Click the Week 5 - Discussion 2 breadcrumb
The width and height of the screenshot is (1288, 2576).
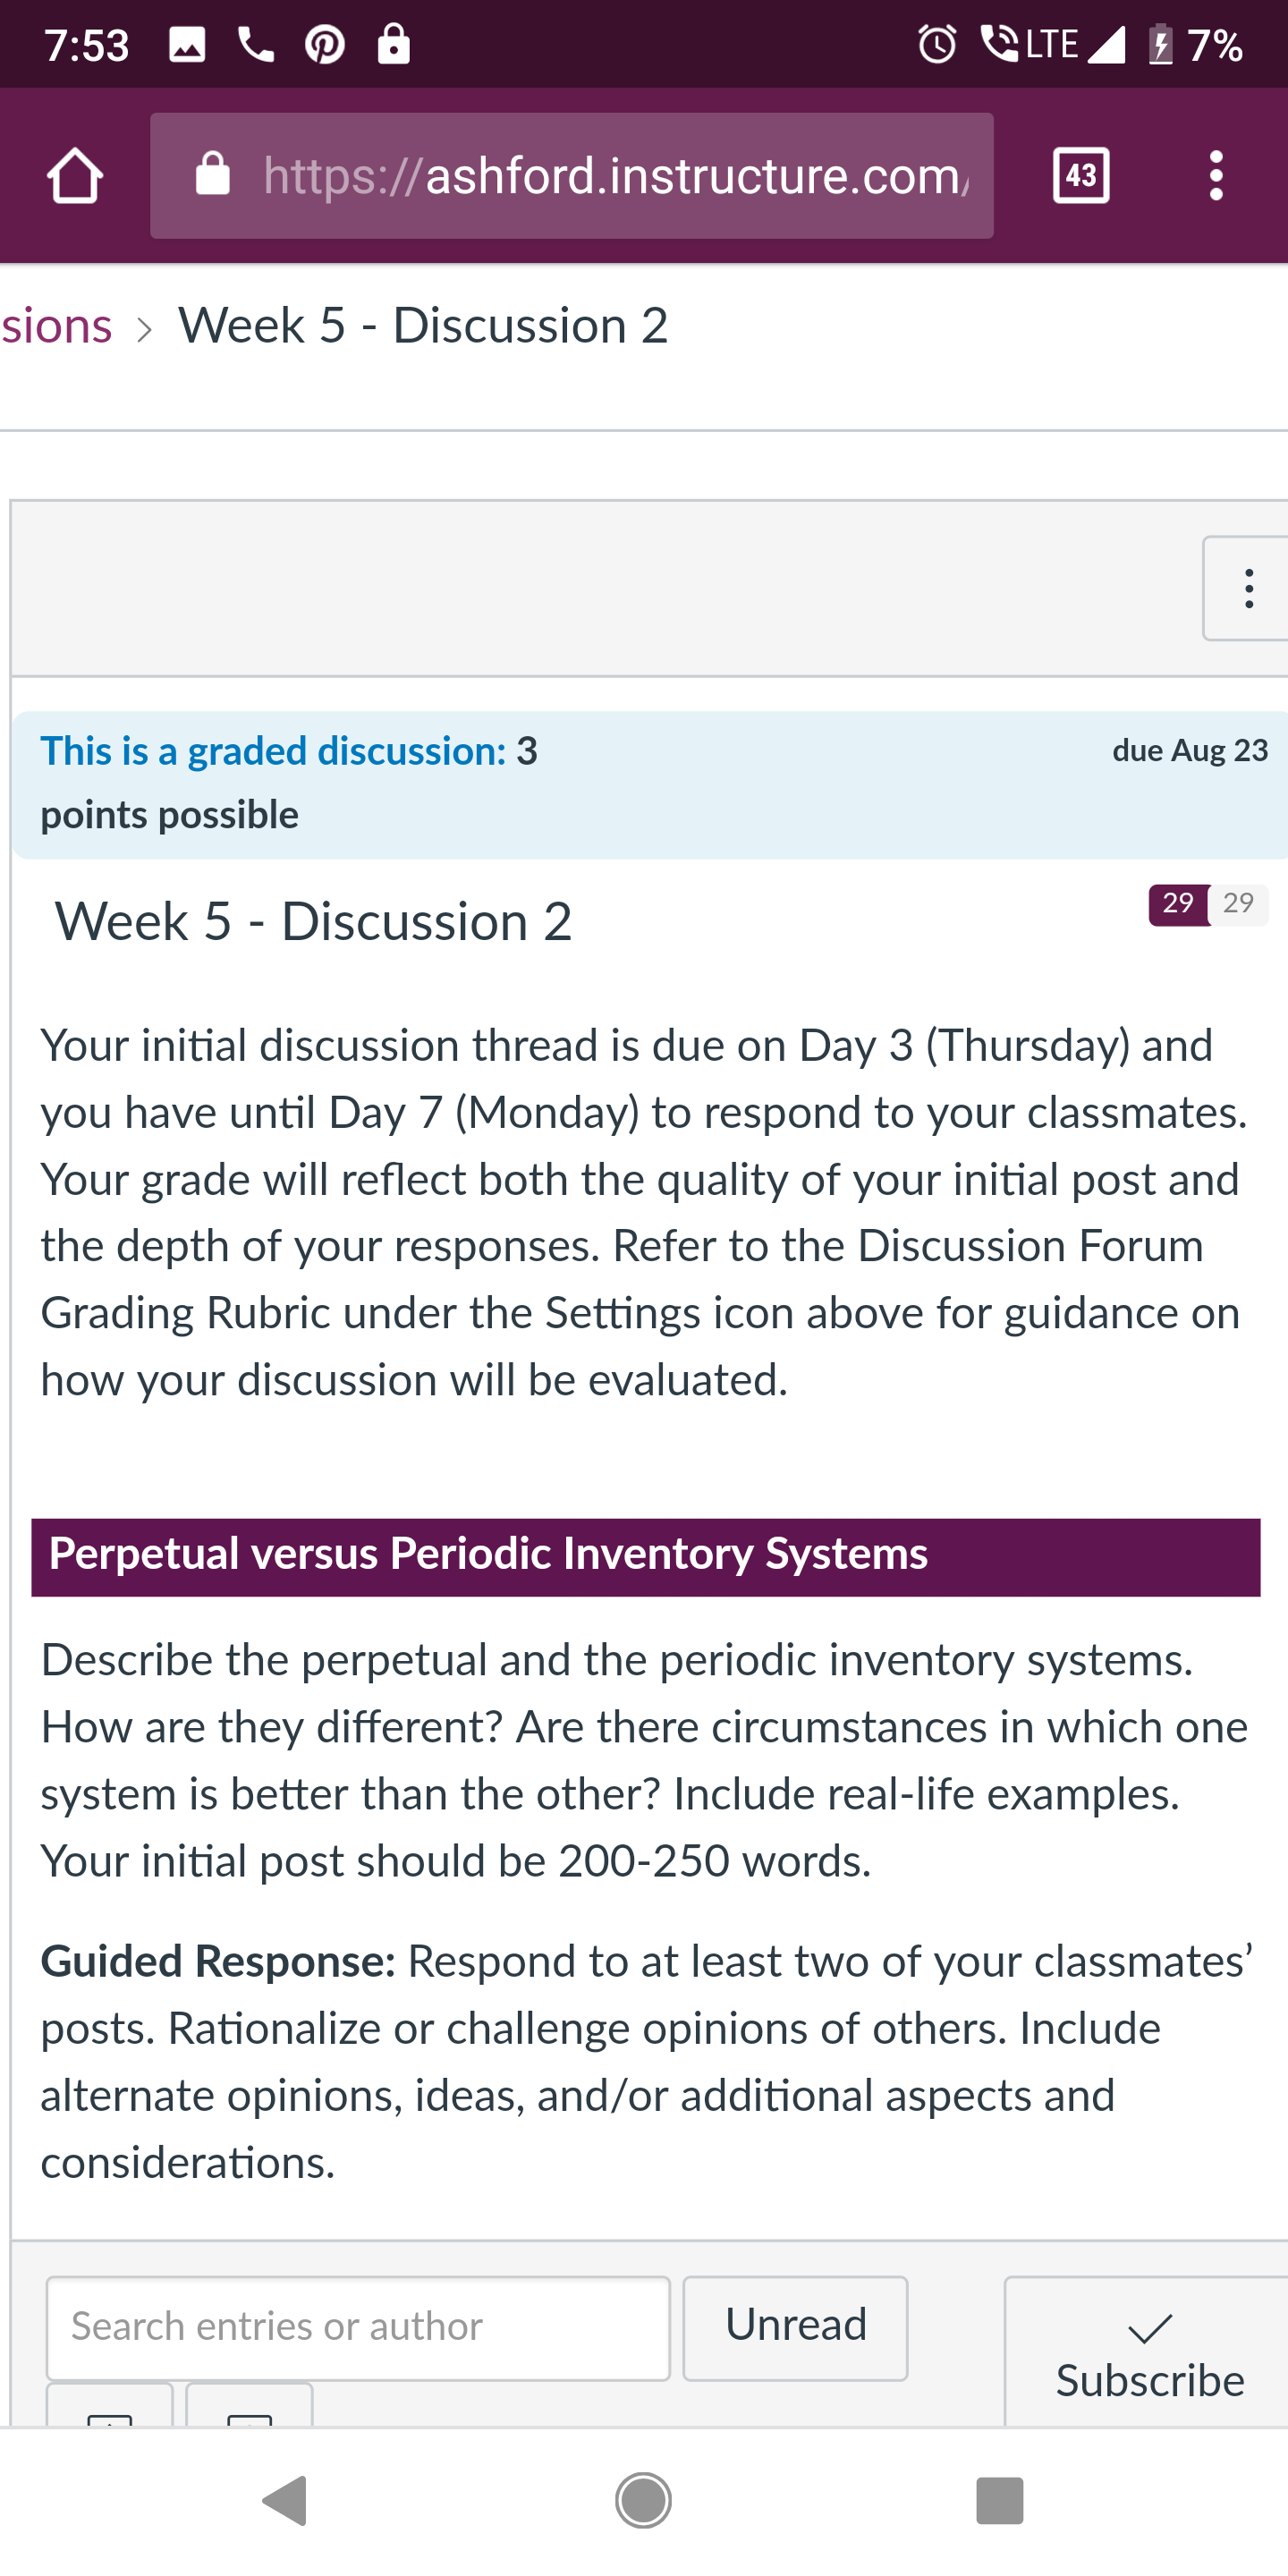[x=423, y=326]
